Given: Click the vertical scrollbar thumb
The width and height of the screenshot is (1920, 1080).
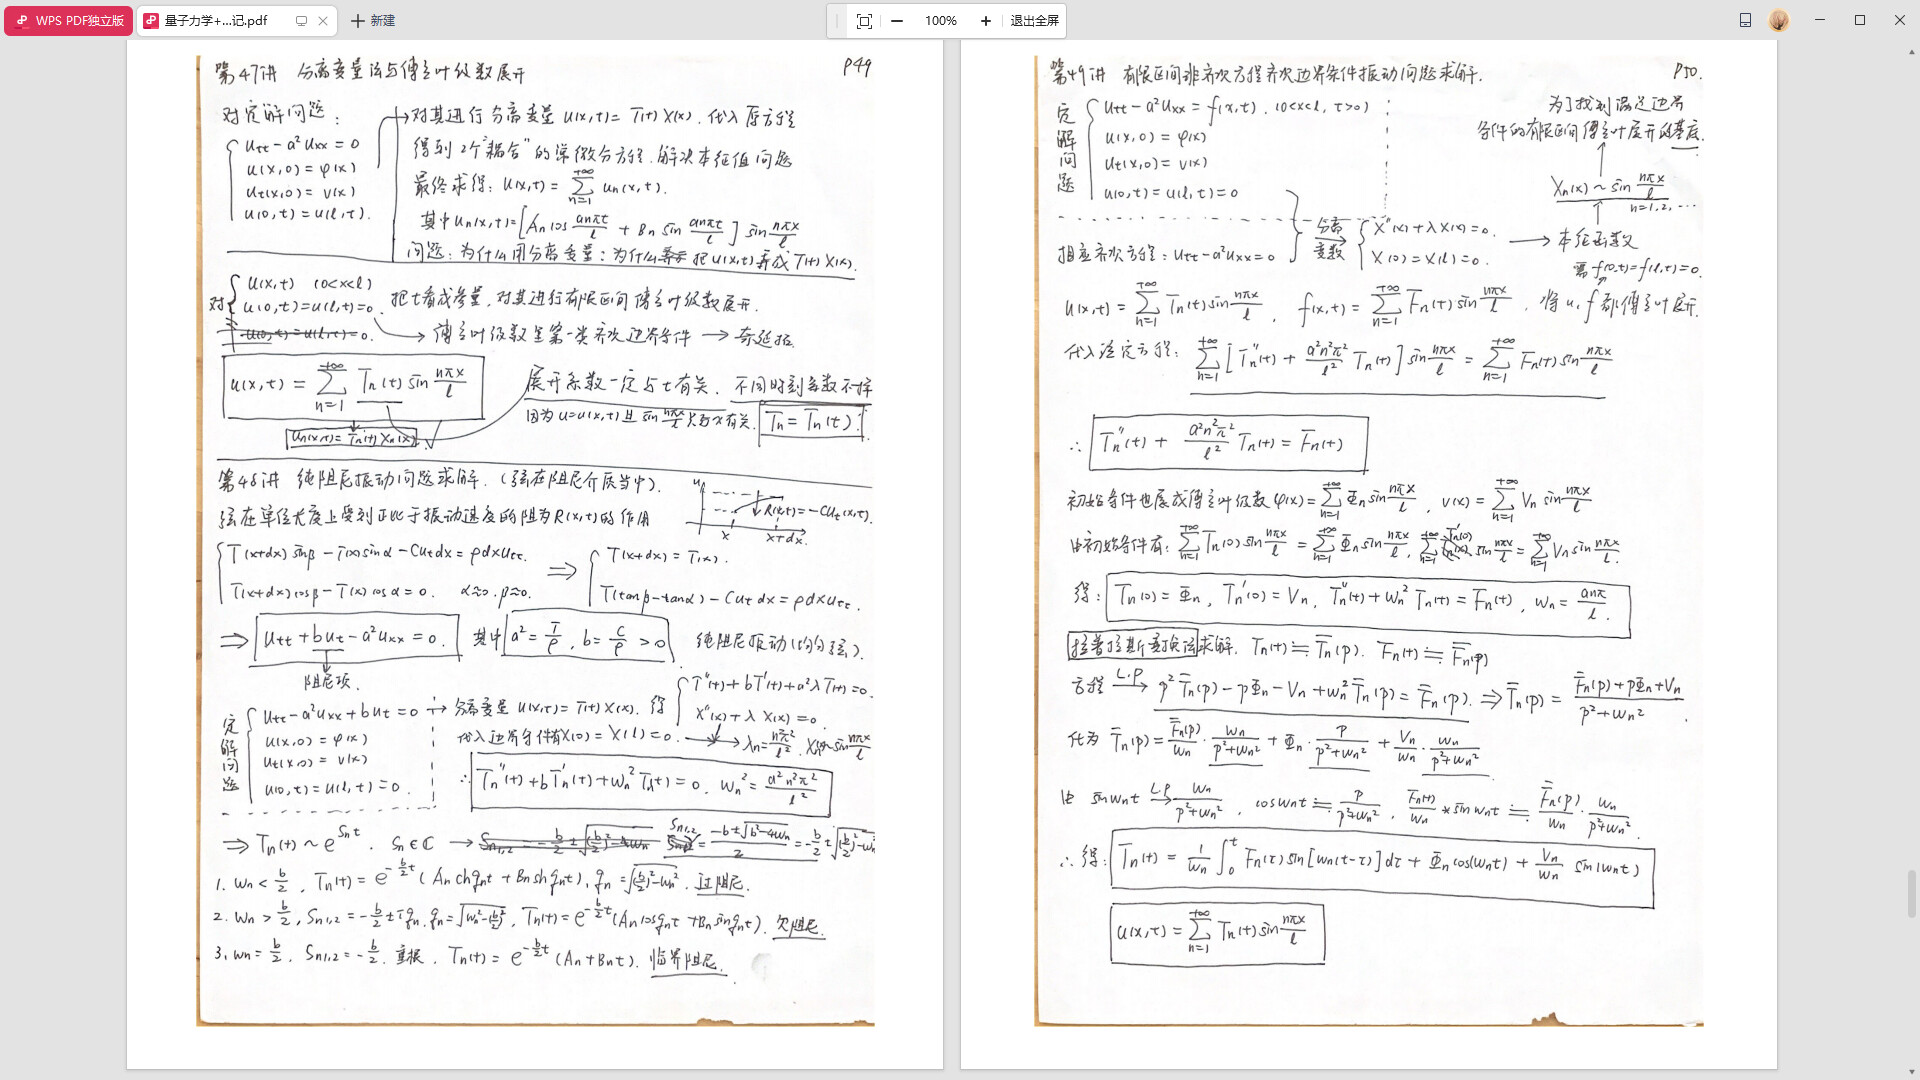Looking at the screenshot, I should coord(1912,893).
